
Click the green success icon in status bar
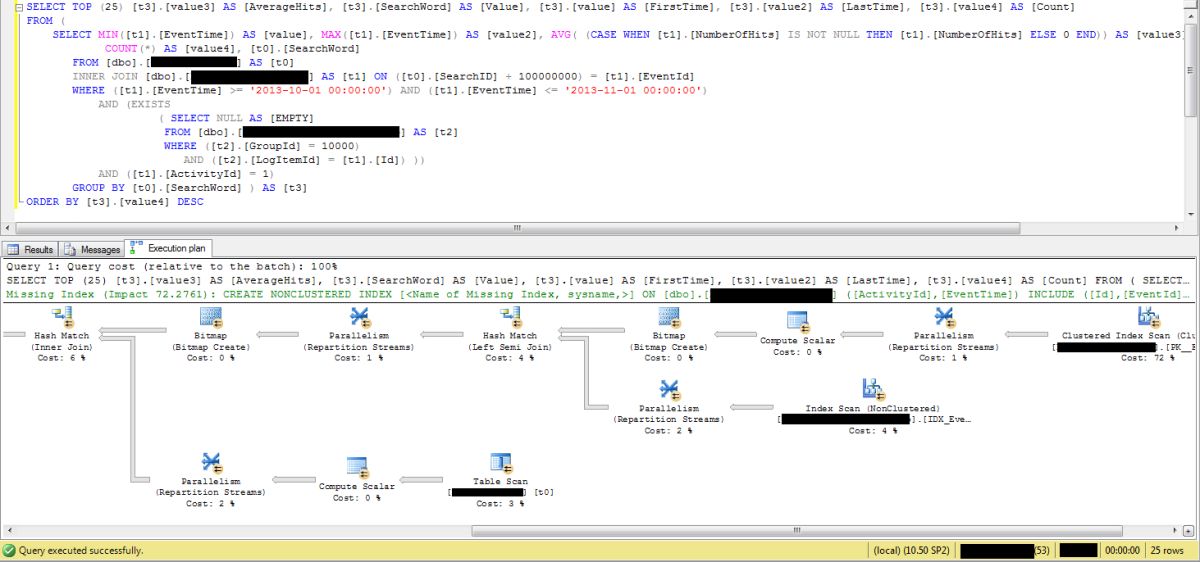click(x=9, y=551)
